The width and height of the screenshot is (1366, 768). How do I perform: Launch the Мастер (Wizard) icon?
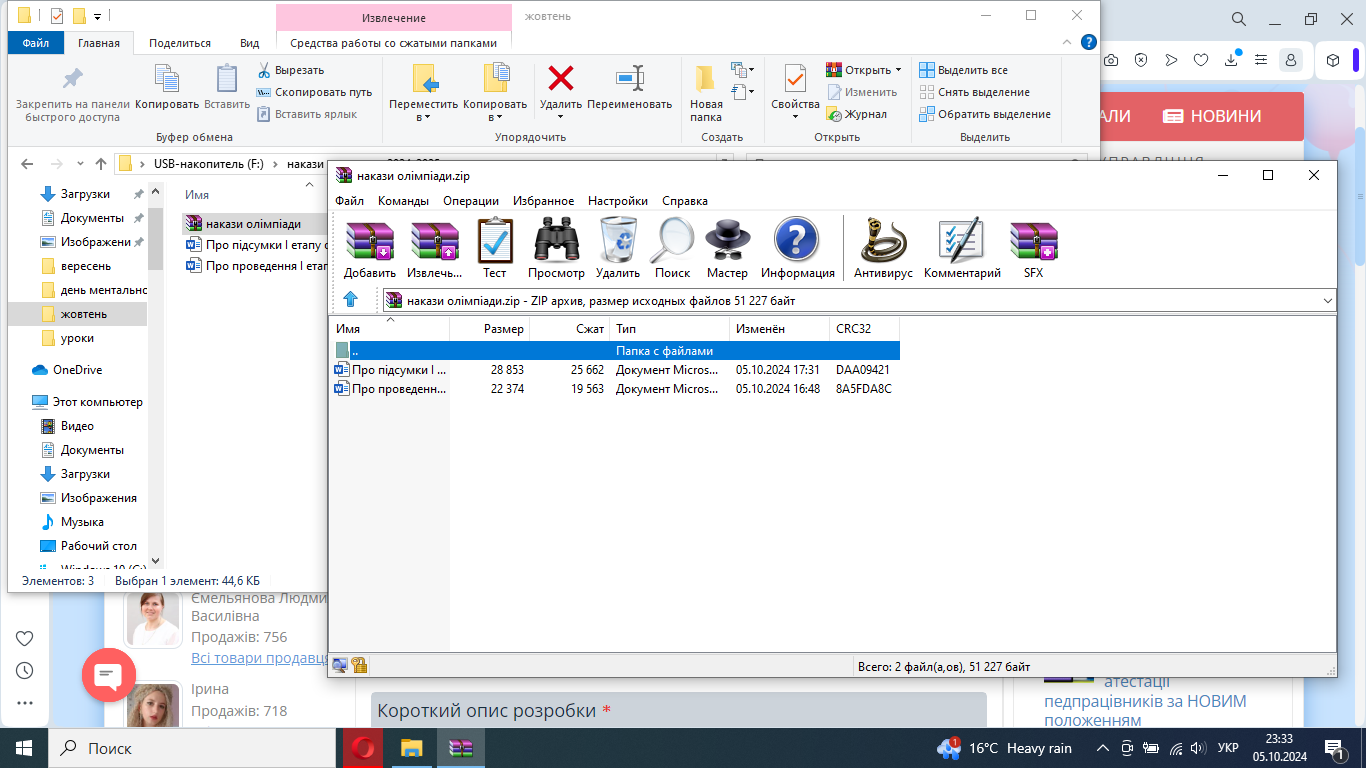(727, 248)
